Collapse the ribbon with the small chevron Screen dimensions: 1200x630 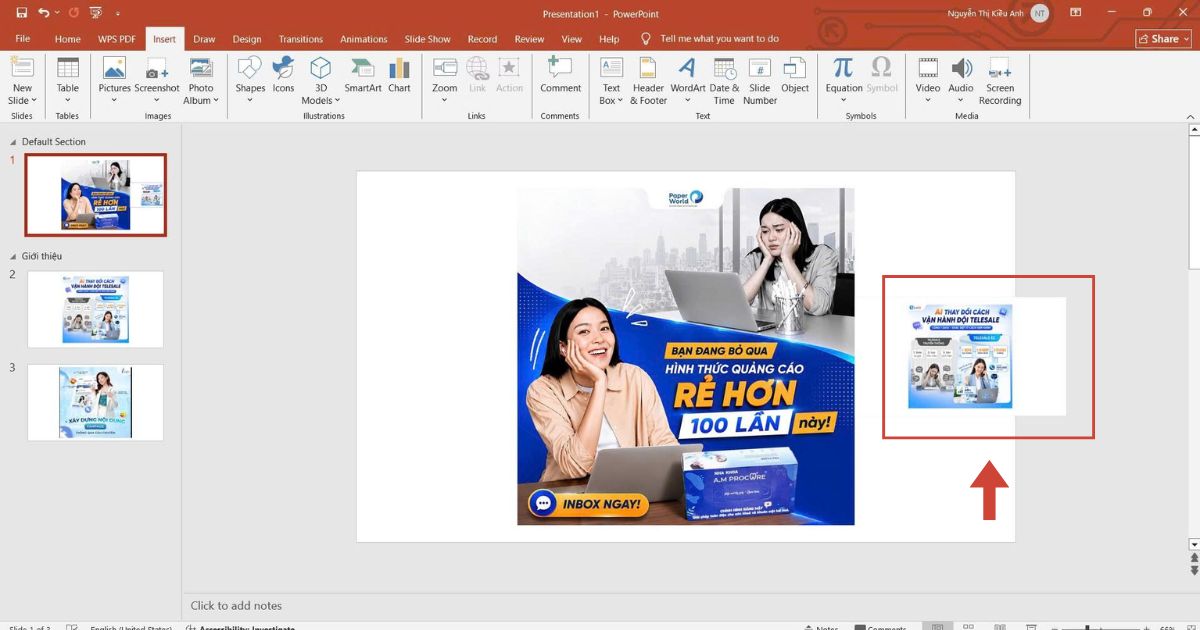tap(1191, 116)
